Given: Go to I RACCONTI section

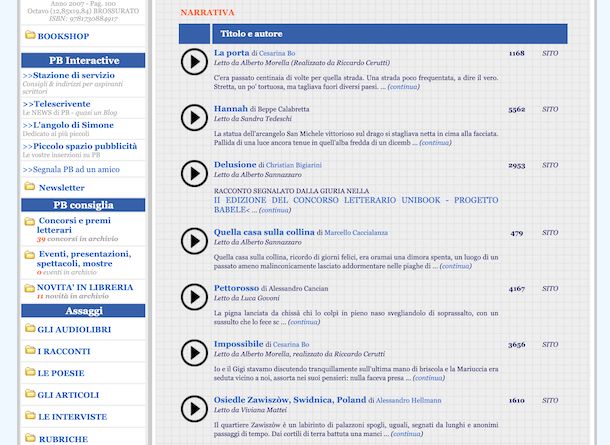Looking at the screenshot, I should tap(64, 351).
